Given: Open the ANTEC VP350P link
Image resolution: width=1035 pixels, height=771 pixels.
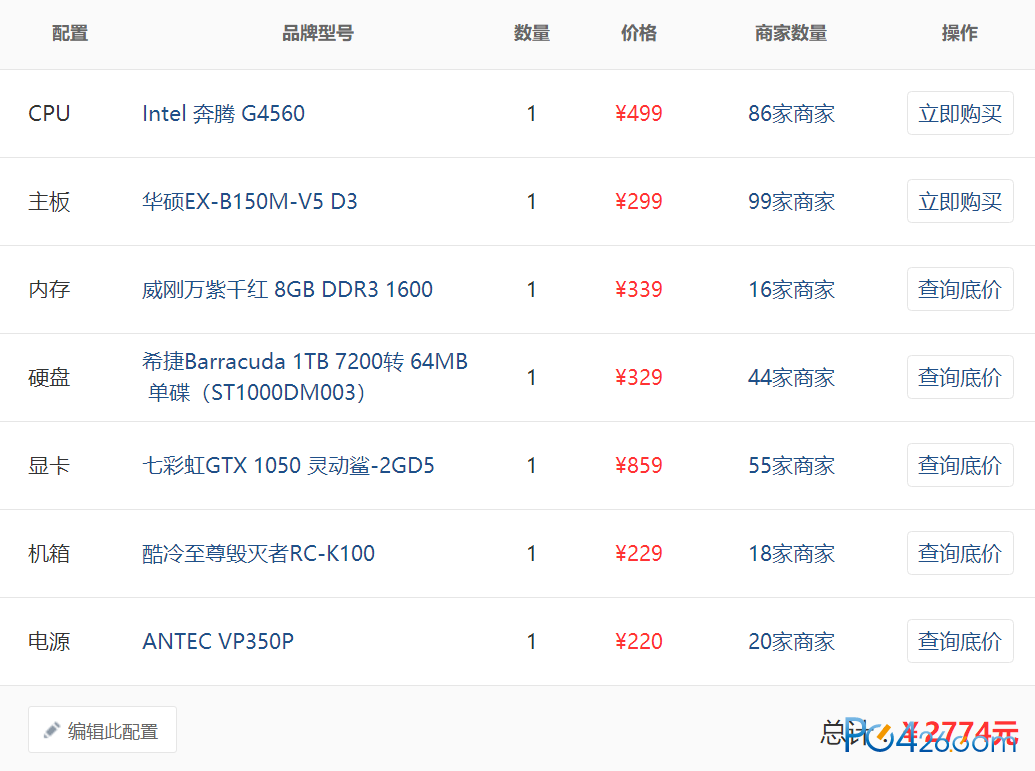Looking at the screenshot, I should [x=218, y=641].
